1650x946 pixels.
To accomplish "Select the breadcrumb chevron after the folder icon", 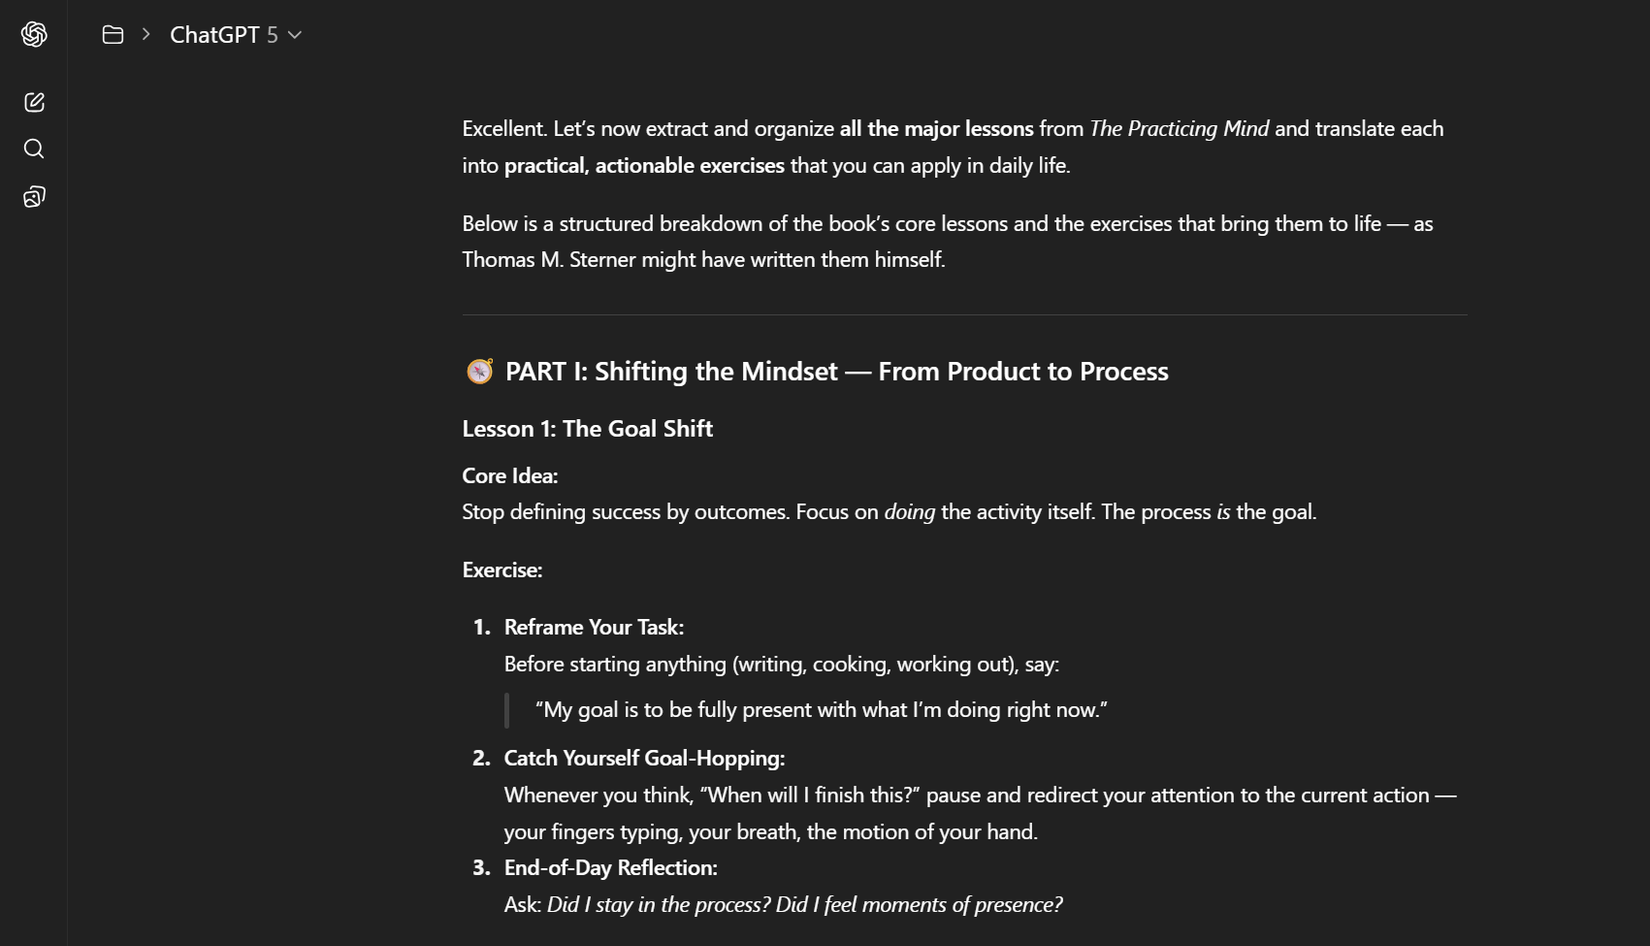I will (145, 33).
